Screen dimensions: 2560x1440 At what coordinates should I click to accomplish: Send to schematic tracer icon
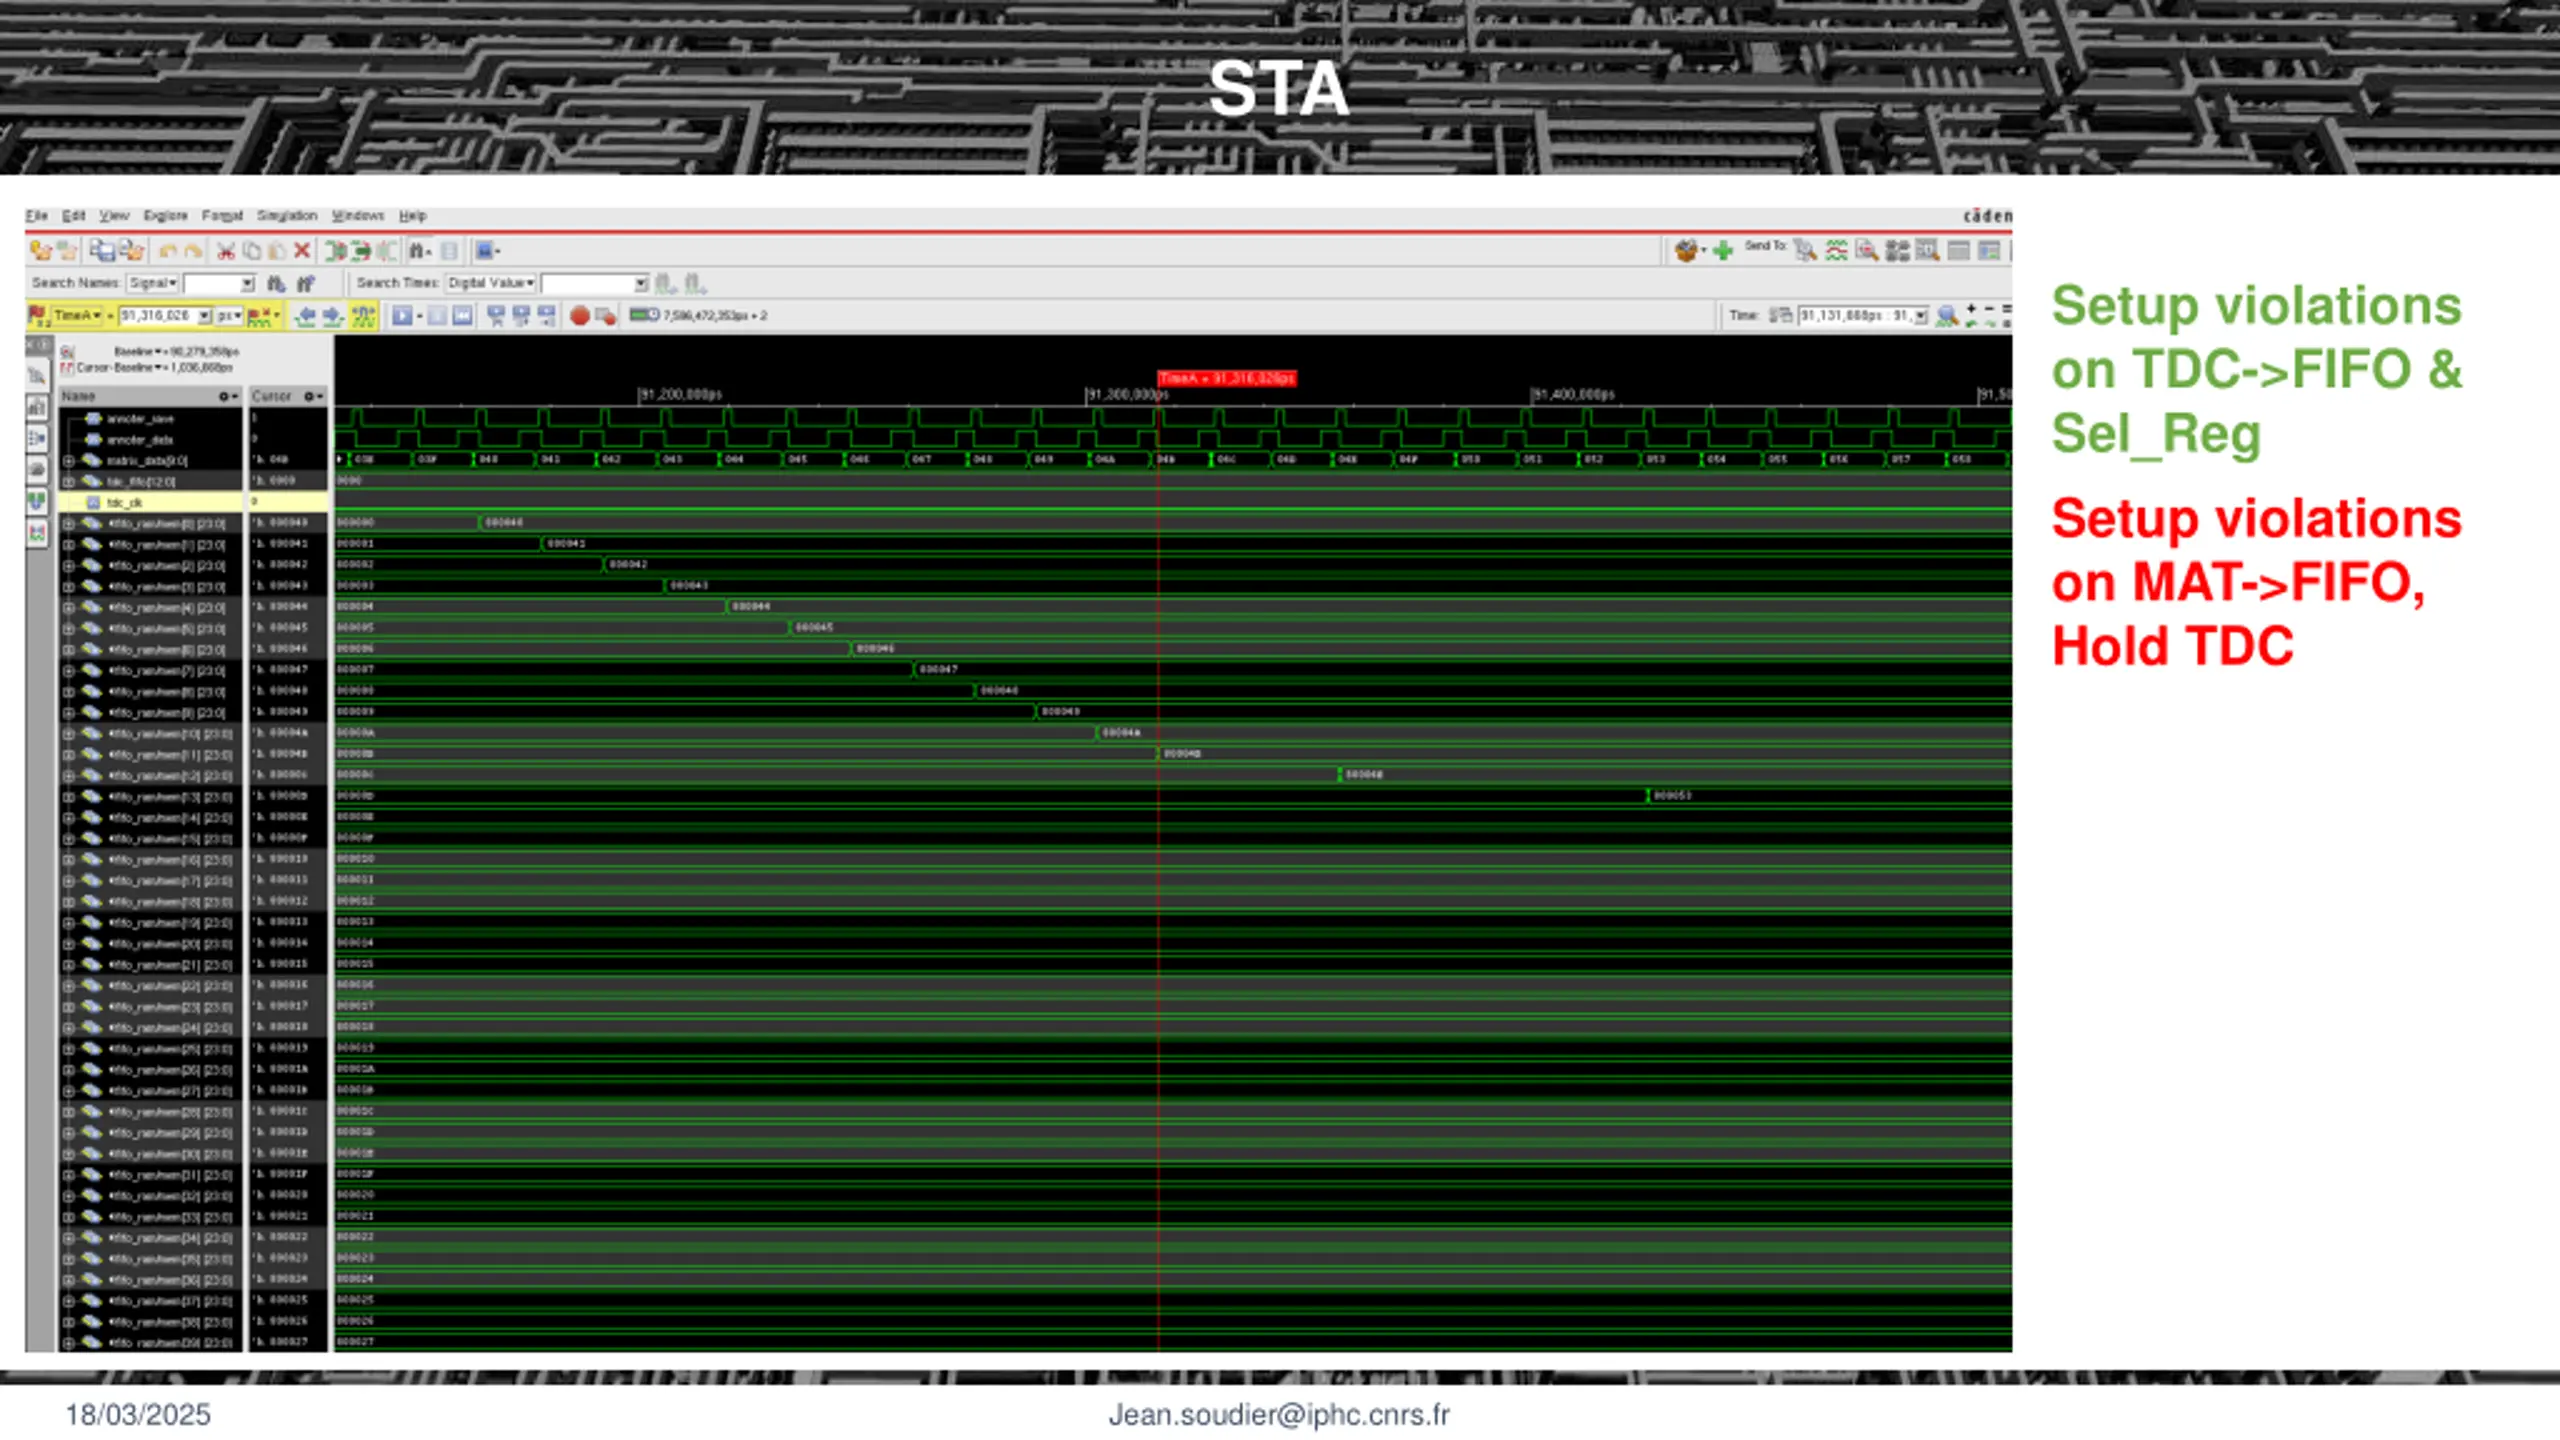pyautogui.click(x=1897, y=251)
